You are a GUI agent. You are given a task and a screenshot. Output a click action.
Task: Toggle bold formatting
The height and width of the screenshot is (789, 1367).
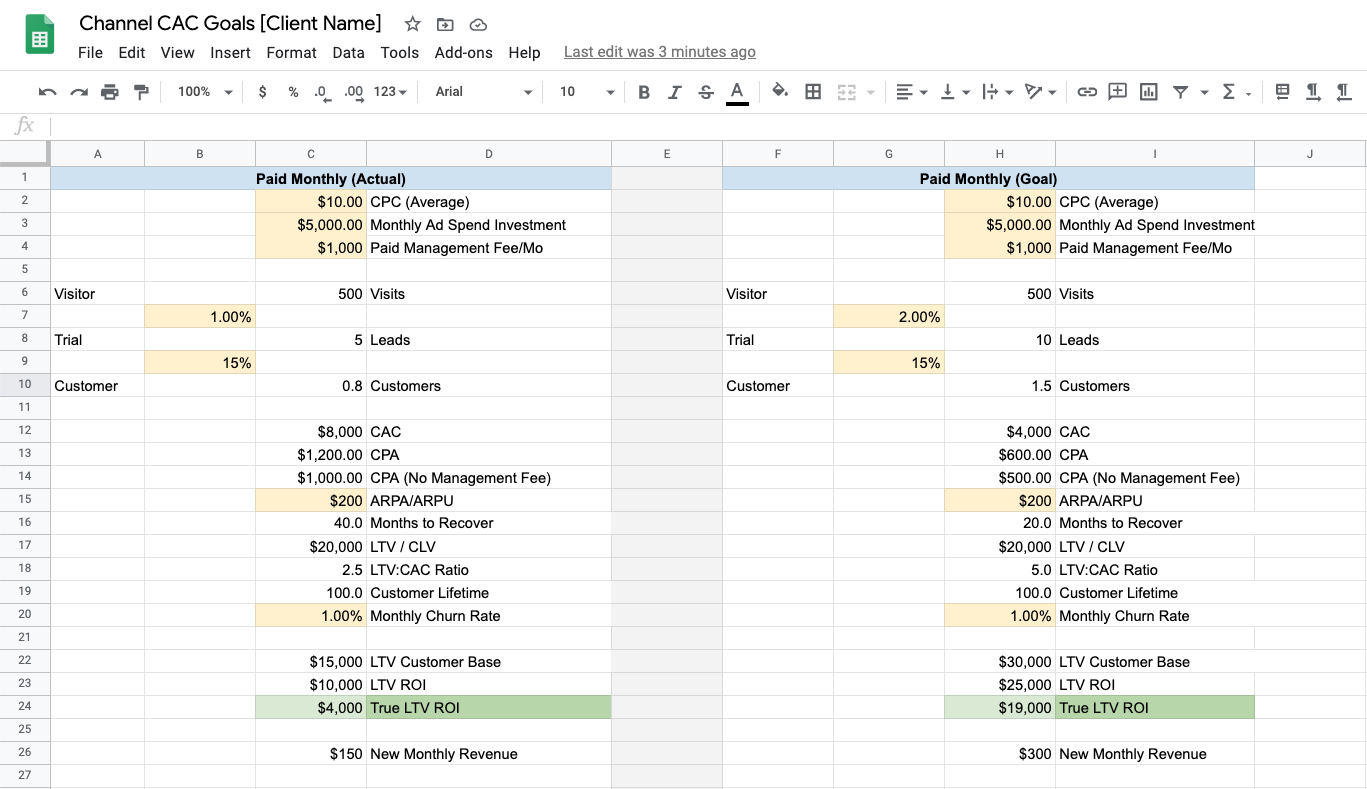click(644, 91)
